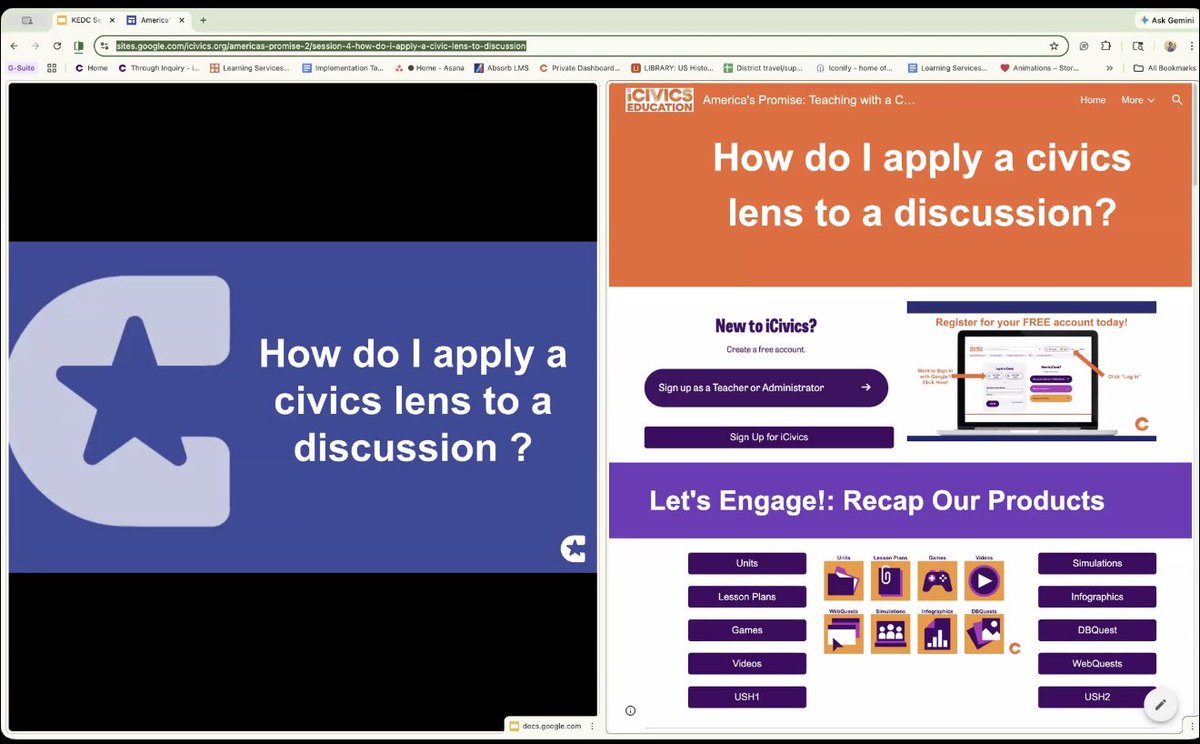This screenshot has height=744, width=1200.
Task: Open the G-Suite bookmark
Action: click(22, 68)
